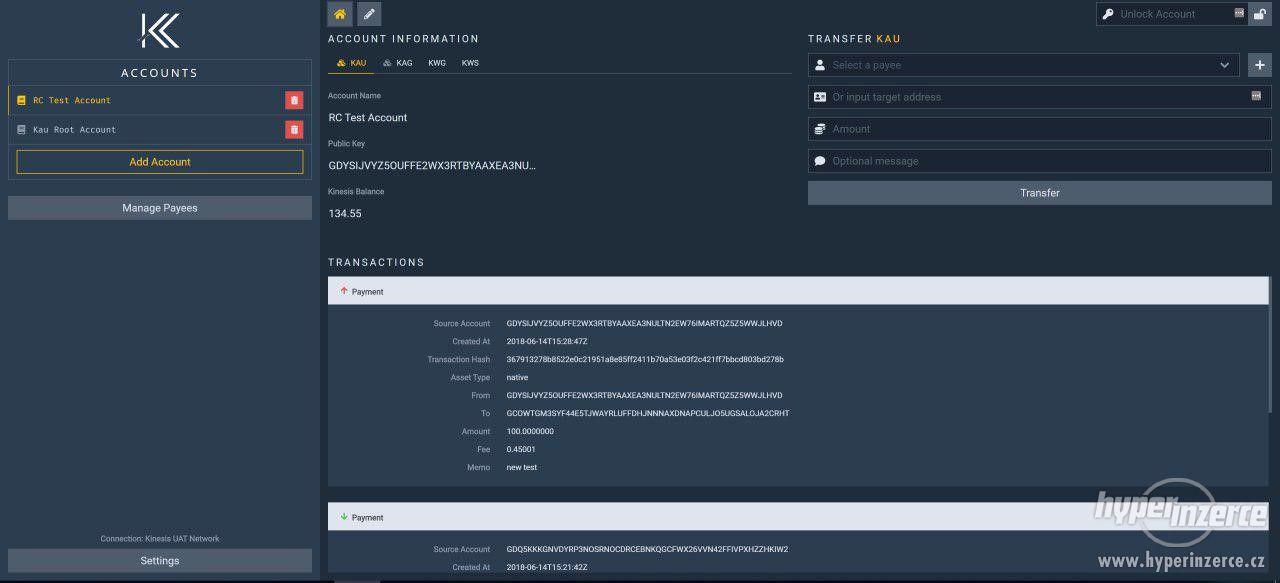The height and width of the screenshot is (583, 1280).
Task: Click Connection: Kinesis UAT Network status text
Action: click(x=160, y=538)
